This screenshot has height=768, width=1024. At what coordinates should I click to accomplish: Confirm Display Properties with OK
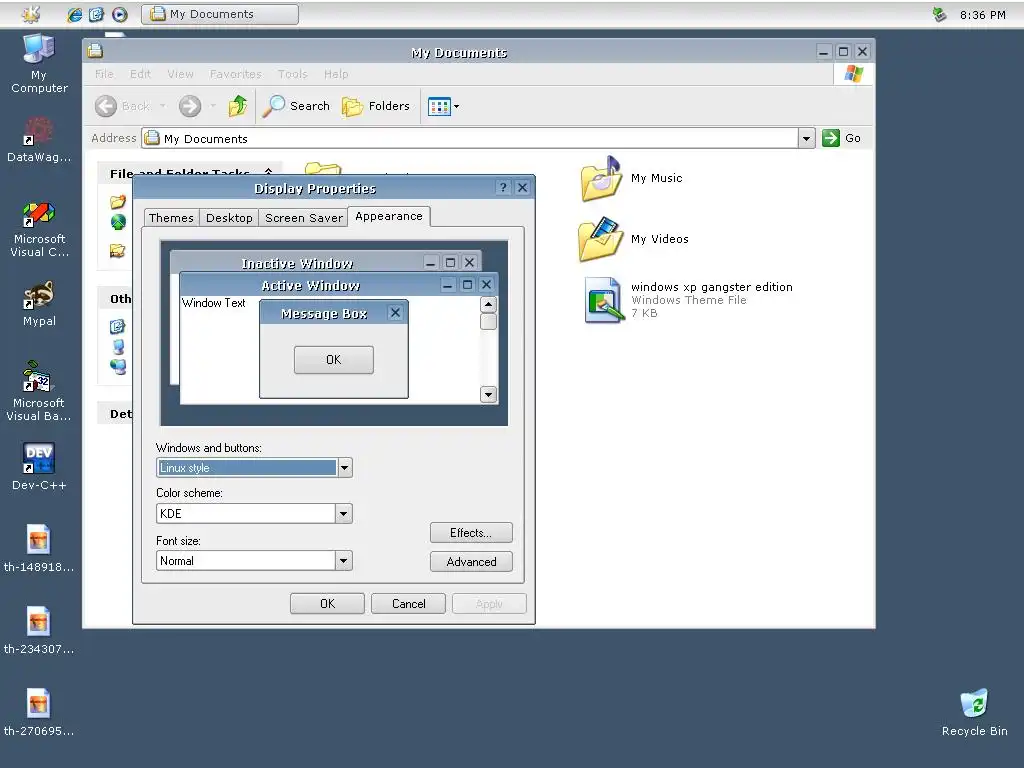click(x=327, y=603)
